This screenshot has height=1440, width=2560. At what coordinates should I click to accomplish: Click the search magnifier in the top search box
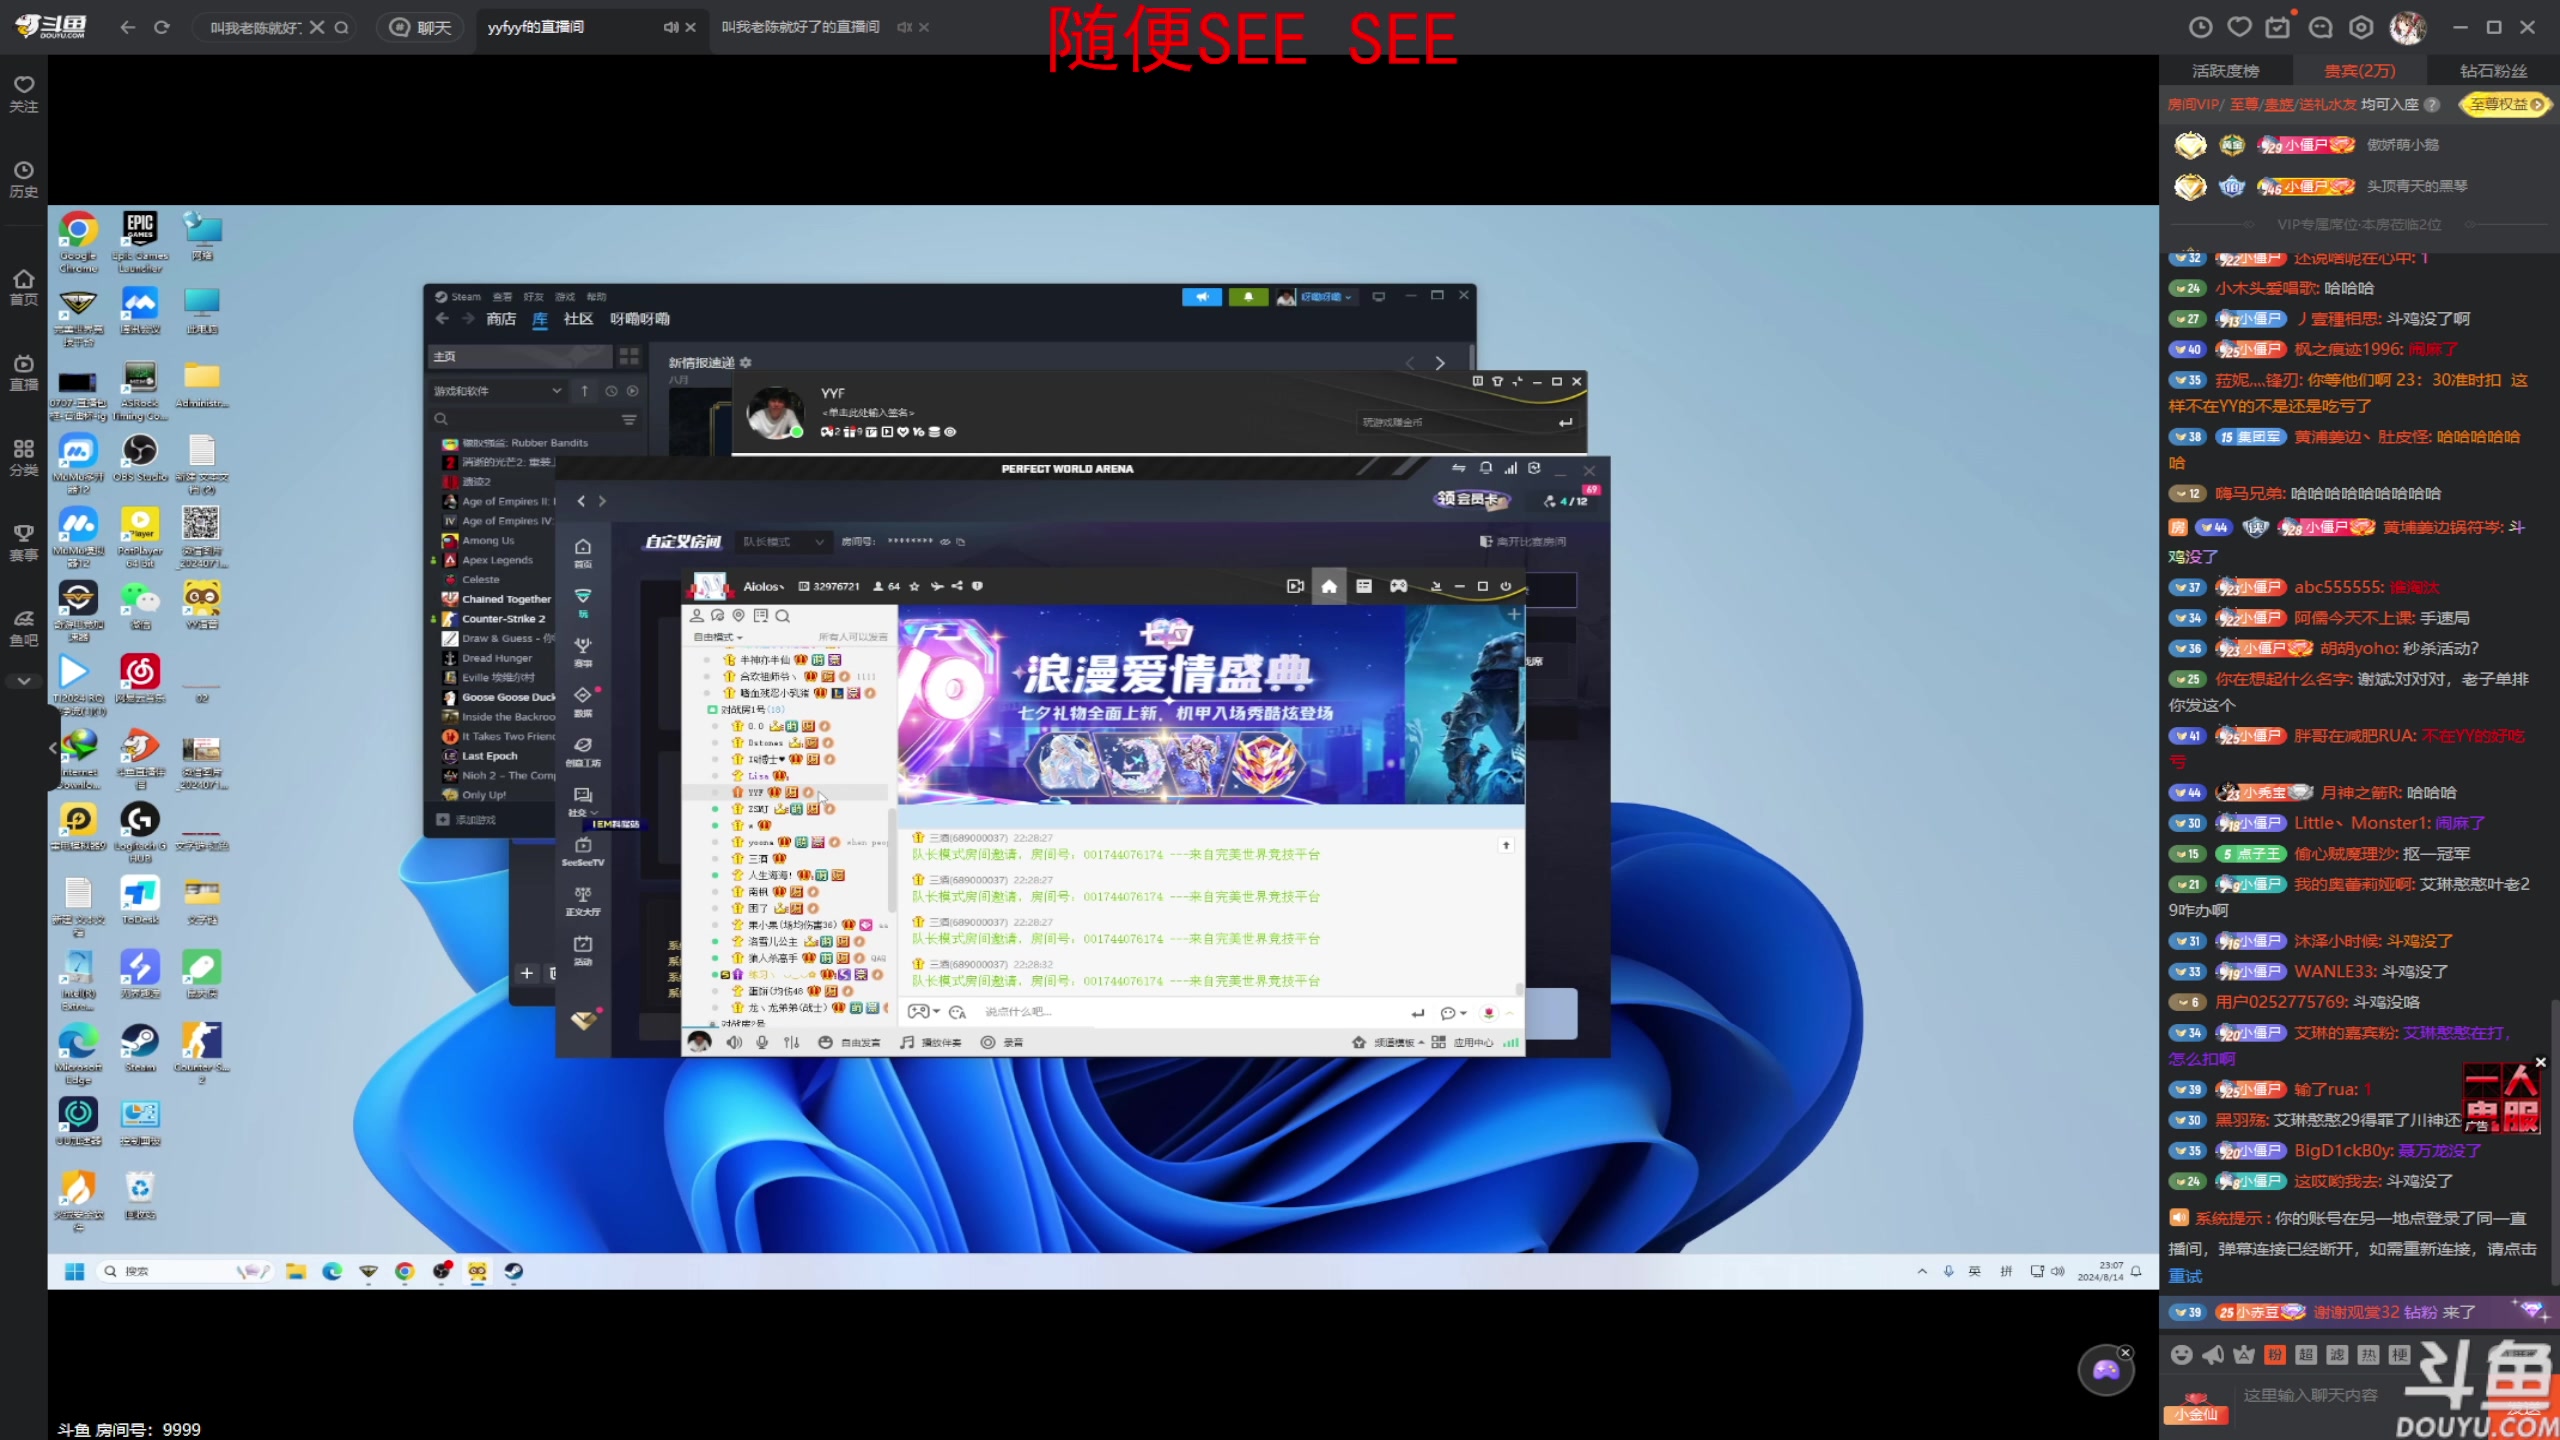(x=342, y=27)
